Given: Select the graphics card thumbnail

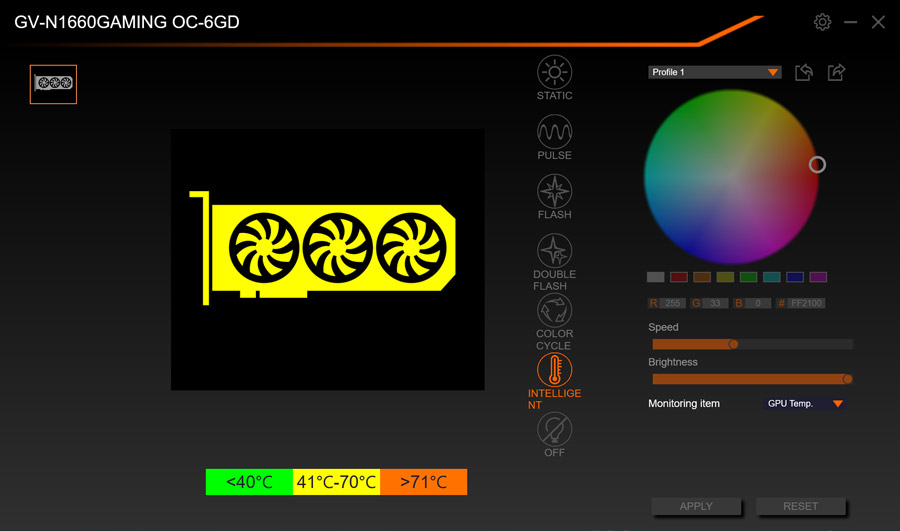Looking at the screenshot, I should click(x=53, y=84).
